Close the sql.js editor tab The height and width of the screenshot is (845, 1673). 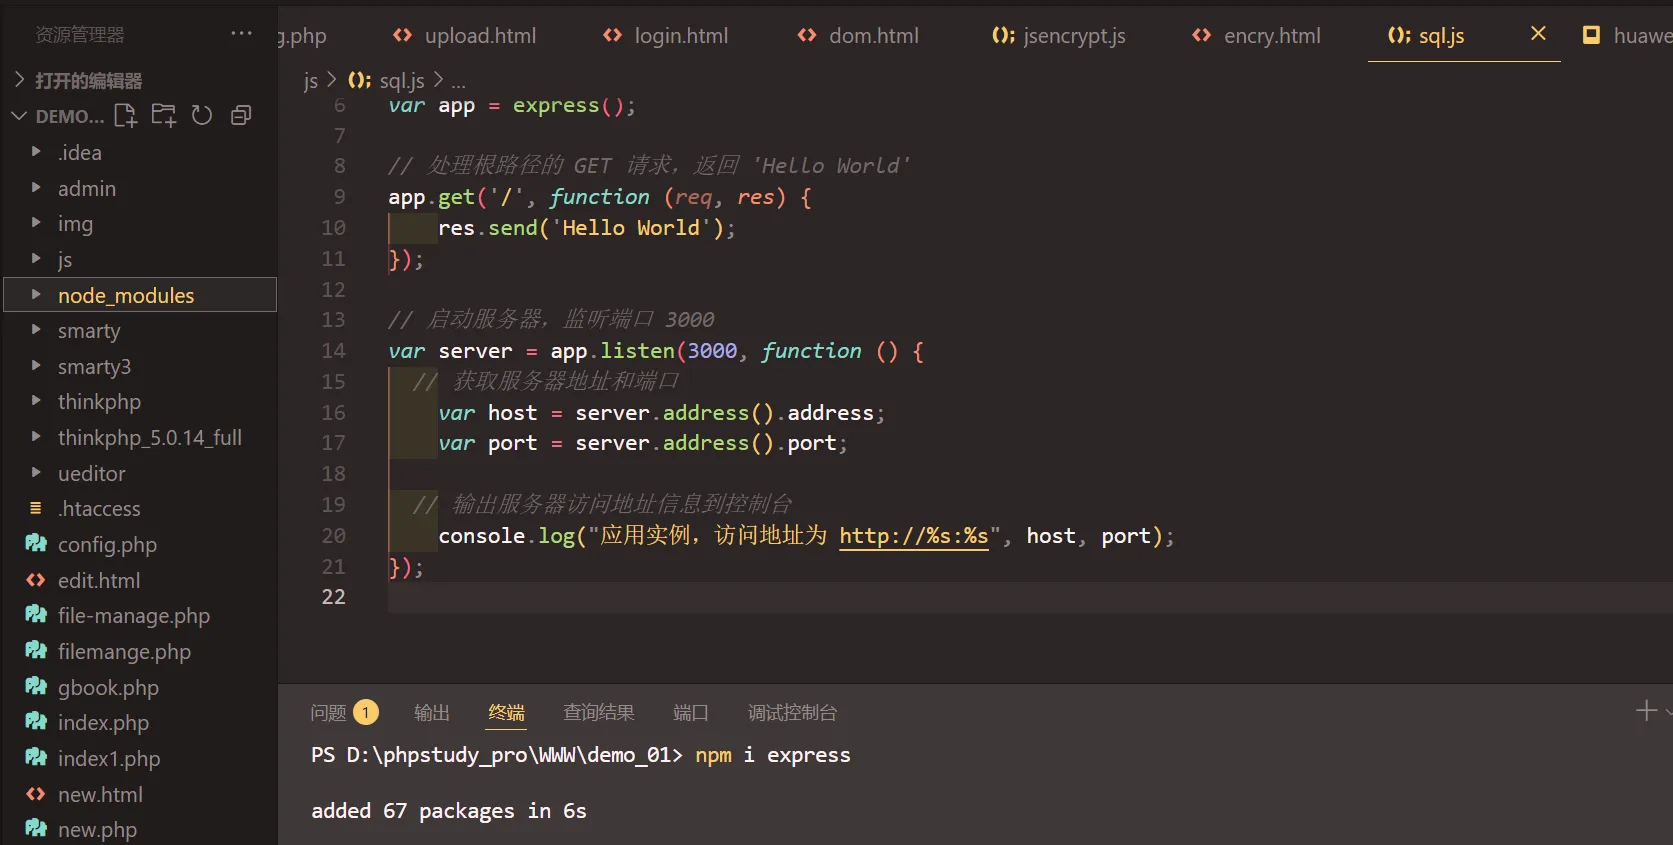[1538, 34]
